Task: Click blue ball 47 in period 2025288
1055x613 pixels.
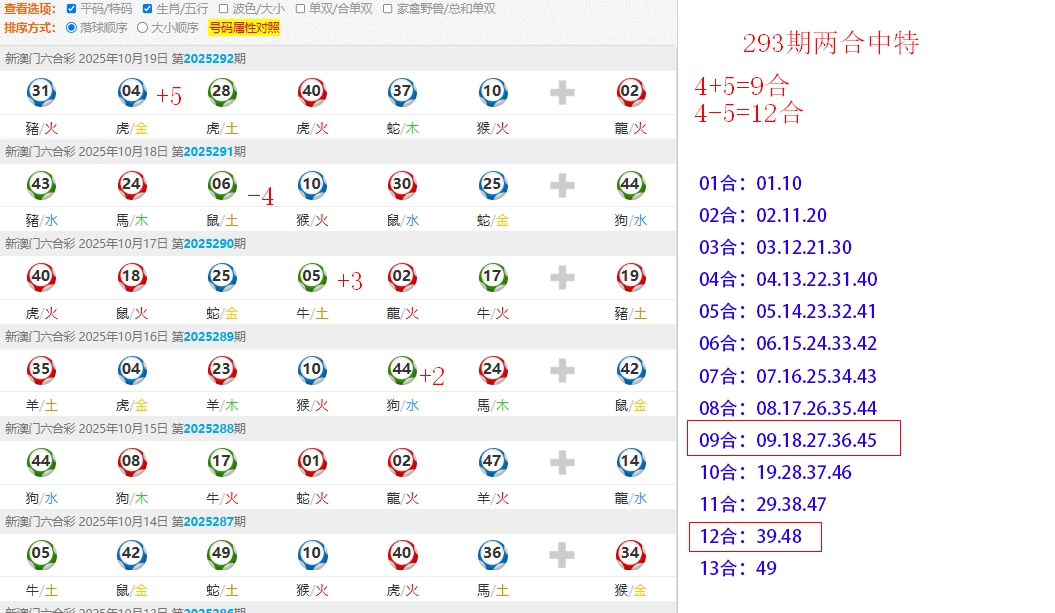Action: 492,462
